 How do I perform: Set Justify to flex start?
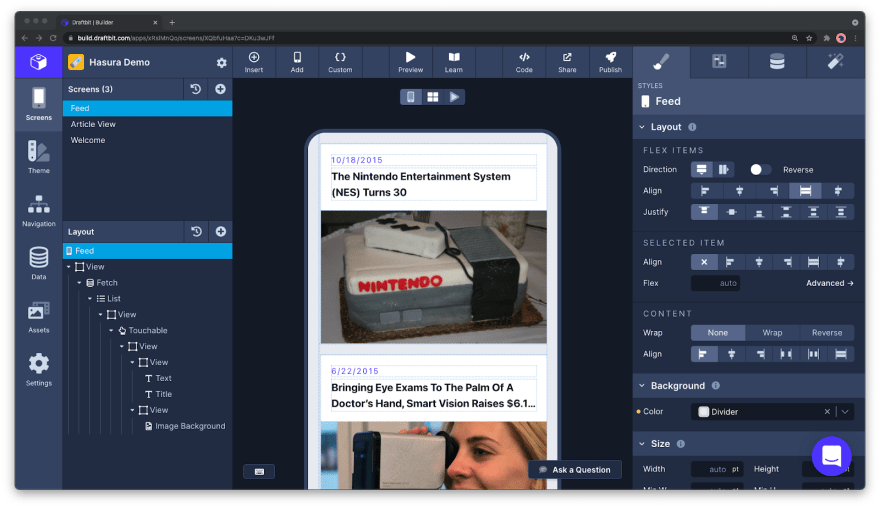tap(704, 212)
